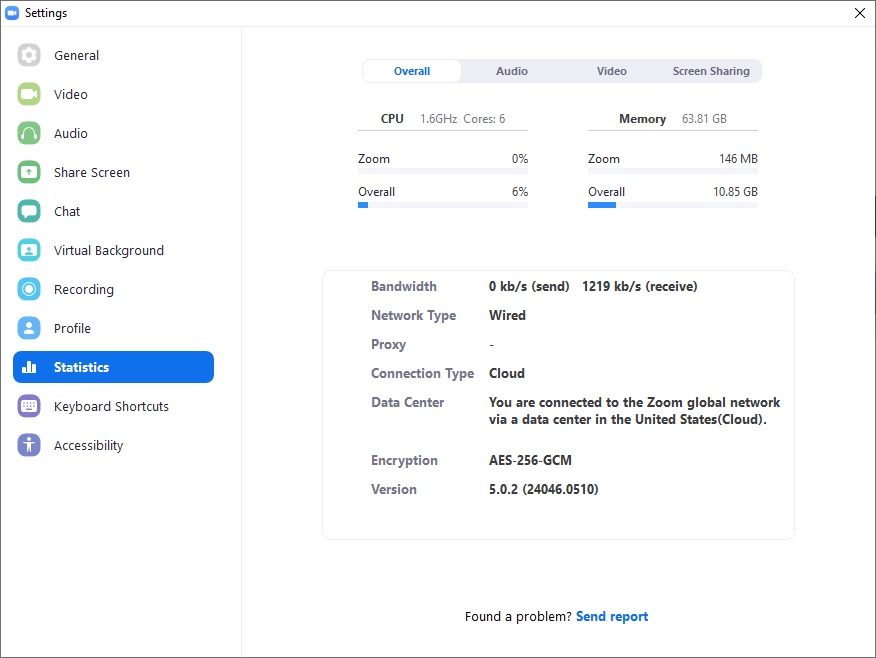Open Keyboard Shortcuts settings
Screen dimensions: 876x658
click(x=113, y=406)
